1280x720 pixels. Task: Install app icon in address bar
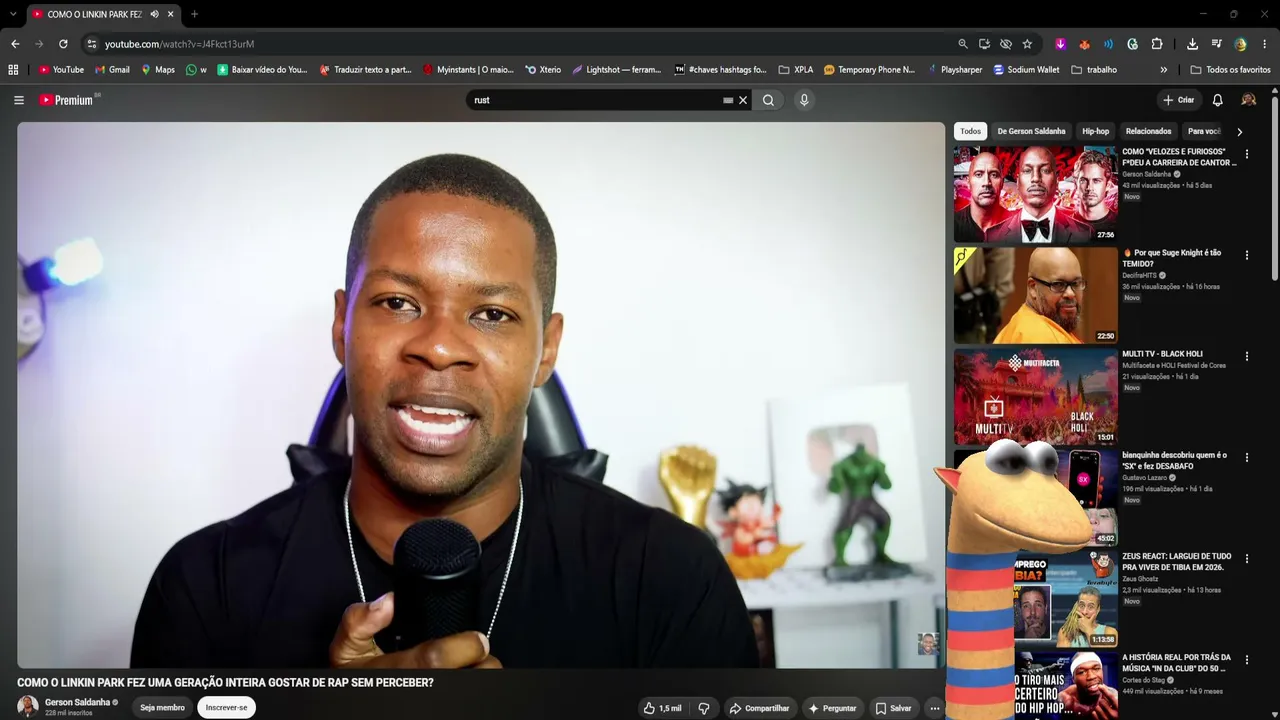(x=984, y=44)
